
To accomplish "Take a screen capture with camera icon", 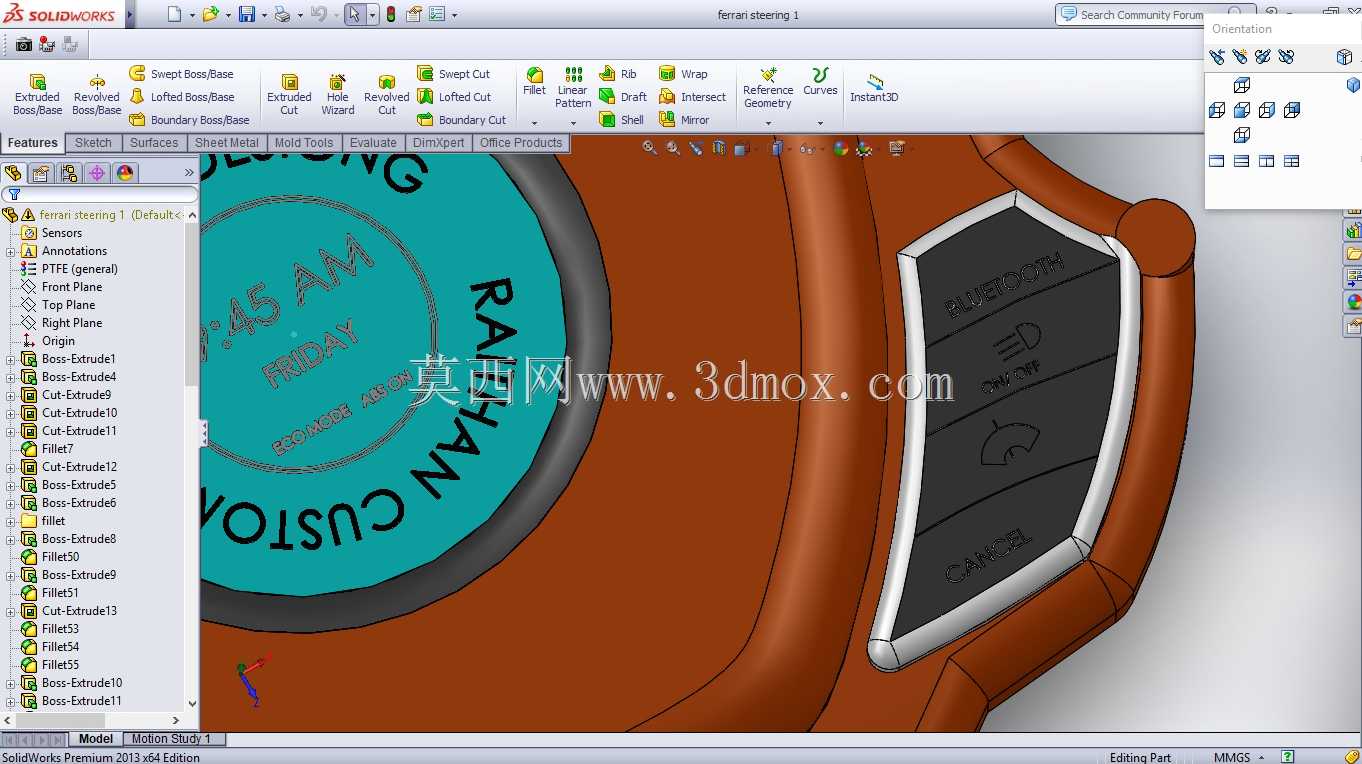I will click(23, 44).
